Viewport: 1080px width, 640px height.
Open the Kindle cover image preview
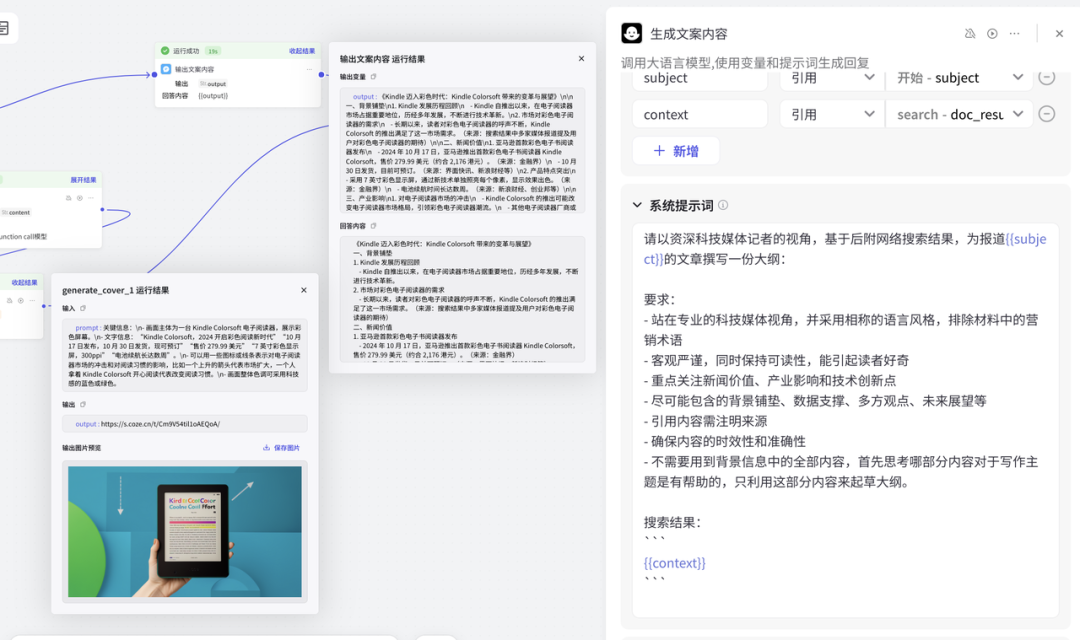185,531
